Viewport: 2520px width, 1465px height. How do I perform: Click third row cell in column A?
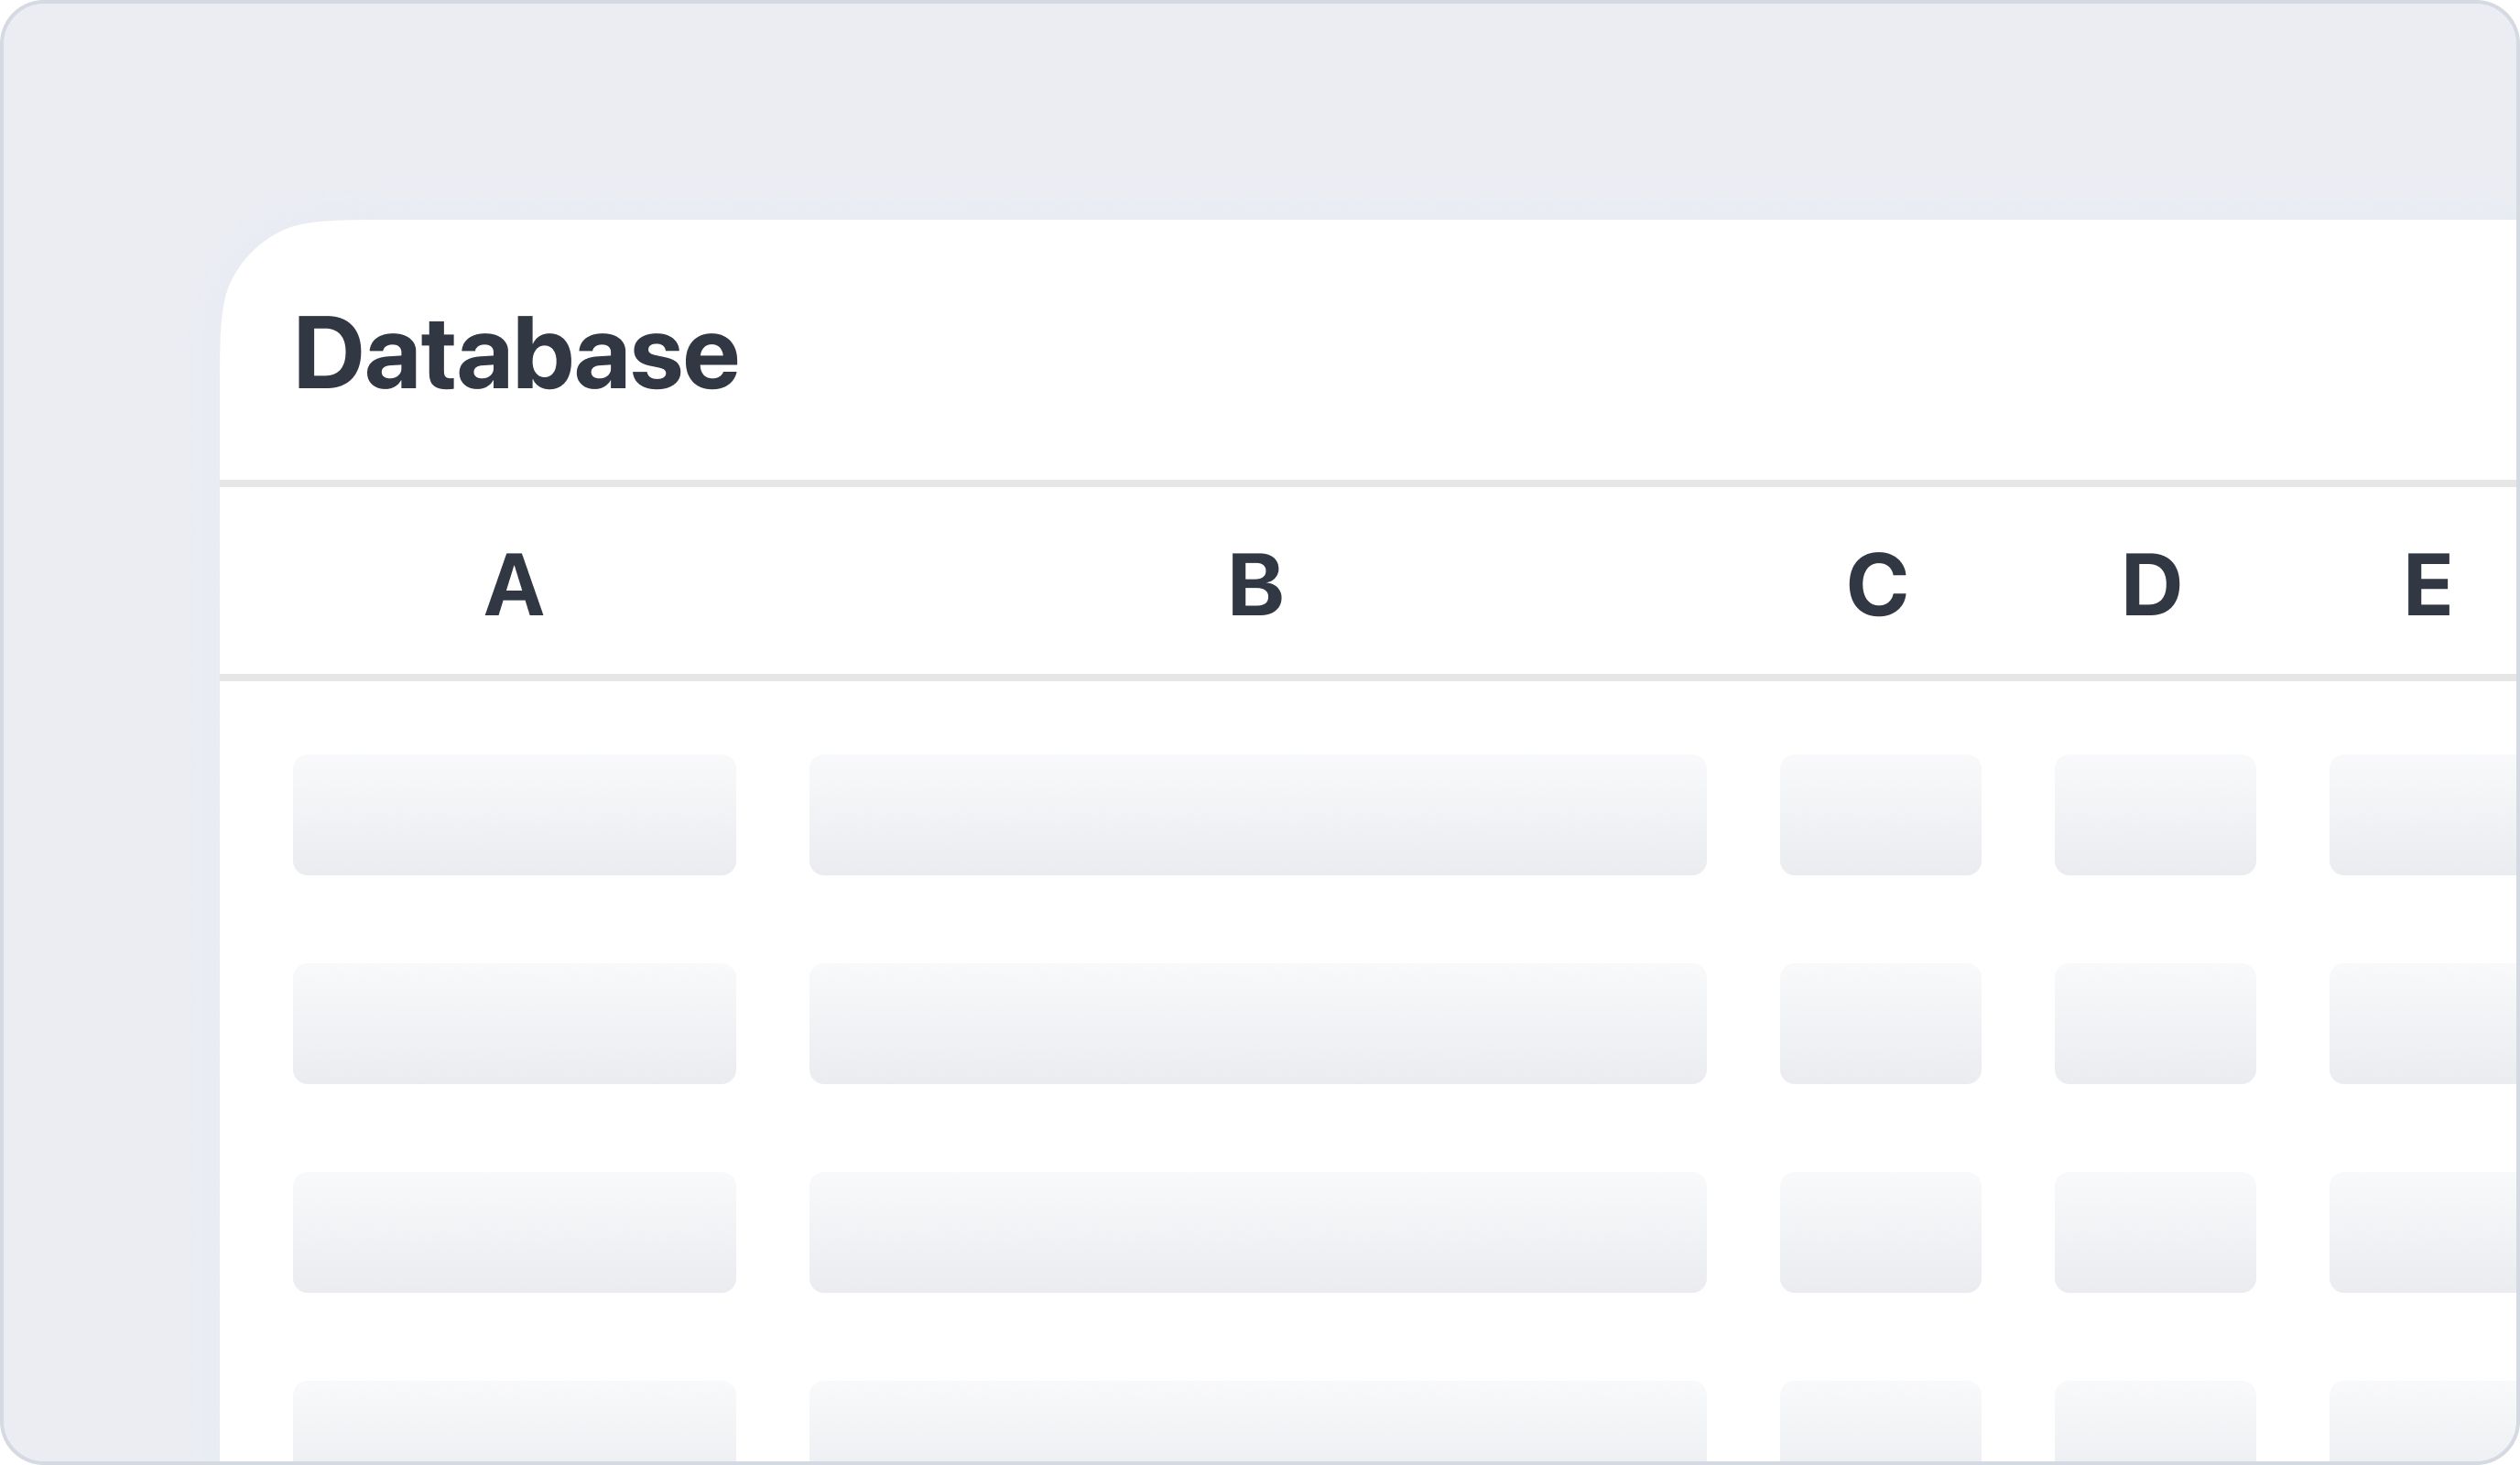pos(514,1232)
